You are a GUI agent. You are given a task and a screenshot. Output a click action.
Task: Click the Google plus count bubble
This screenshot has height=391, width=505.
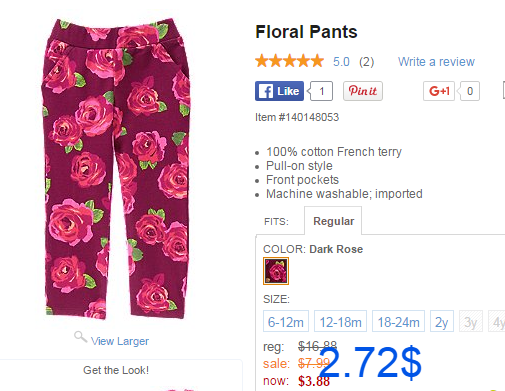point(469,91)
